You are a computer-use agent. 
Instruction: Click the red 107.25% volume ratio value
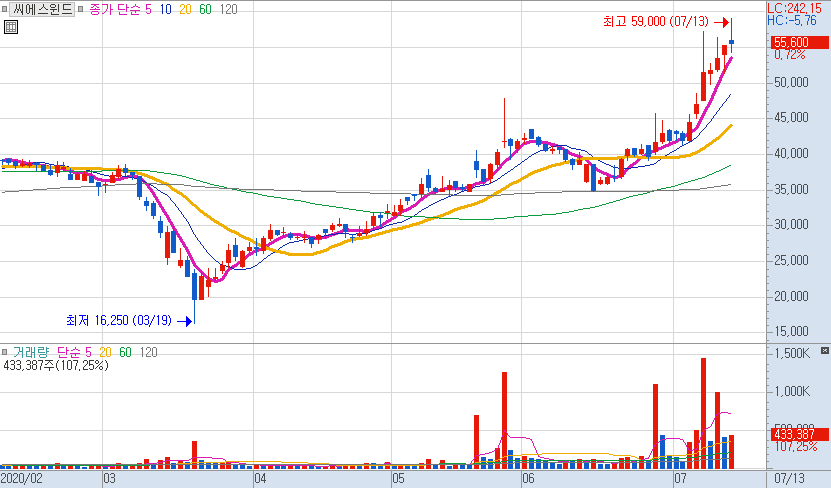pyautogui.click(x=795, y=446)
